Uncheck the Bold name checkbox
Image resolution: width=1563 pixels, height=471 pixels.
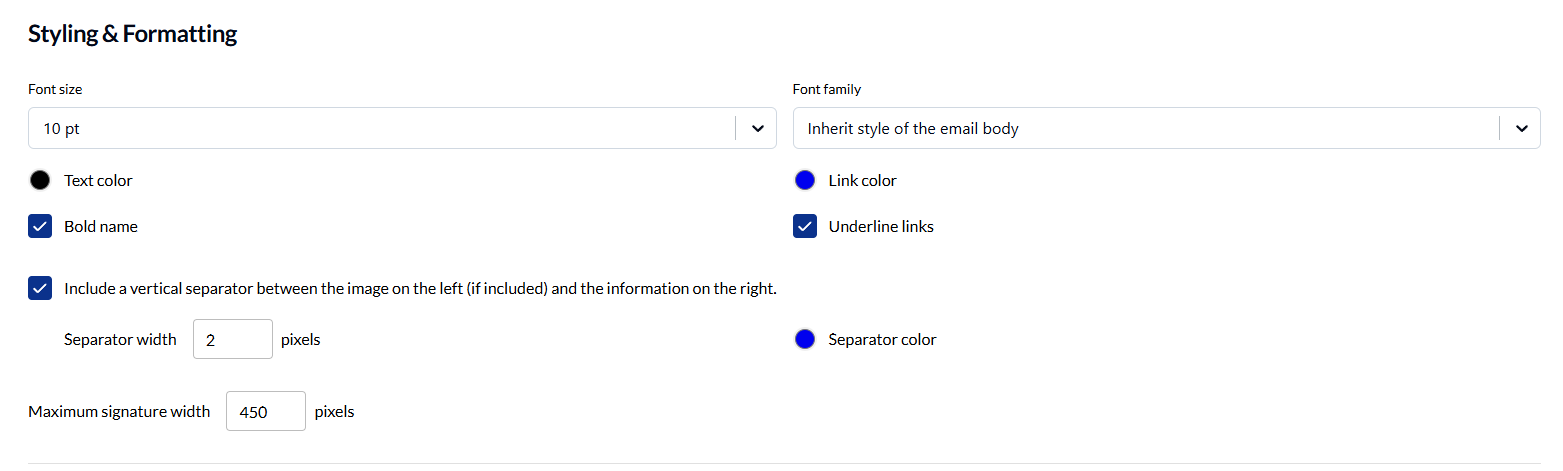tap(40, 227)
